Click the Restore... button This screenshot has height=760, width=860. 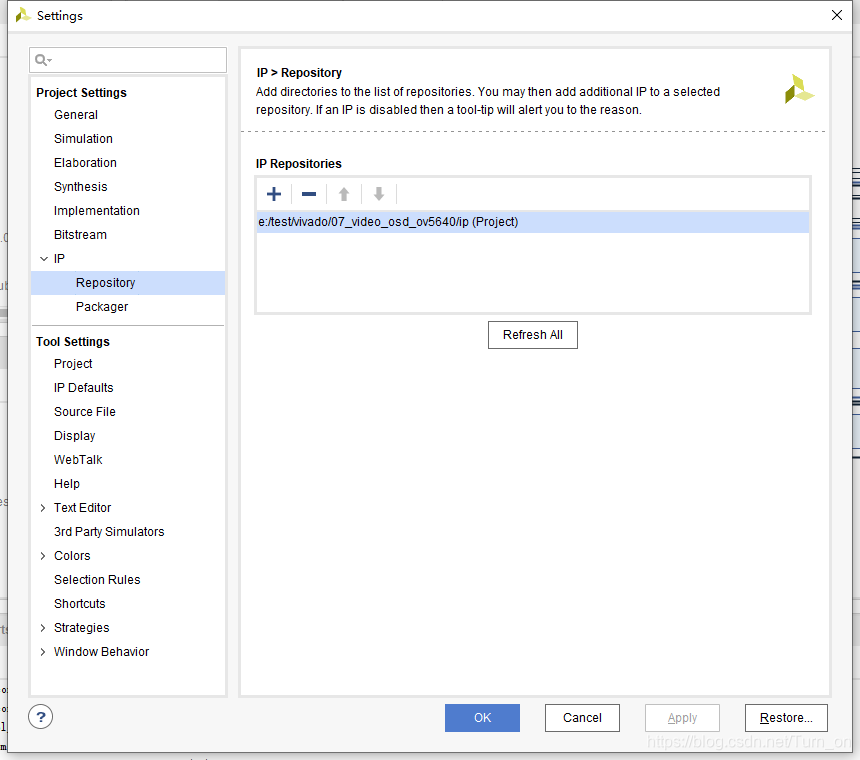tap(786, 718)
